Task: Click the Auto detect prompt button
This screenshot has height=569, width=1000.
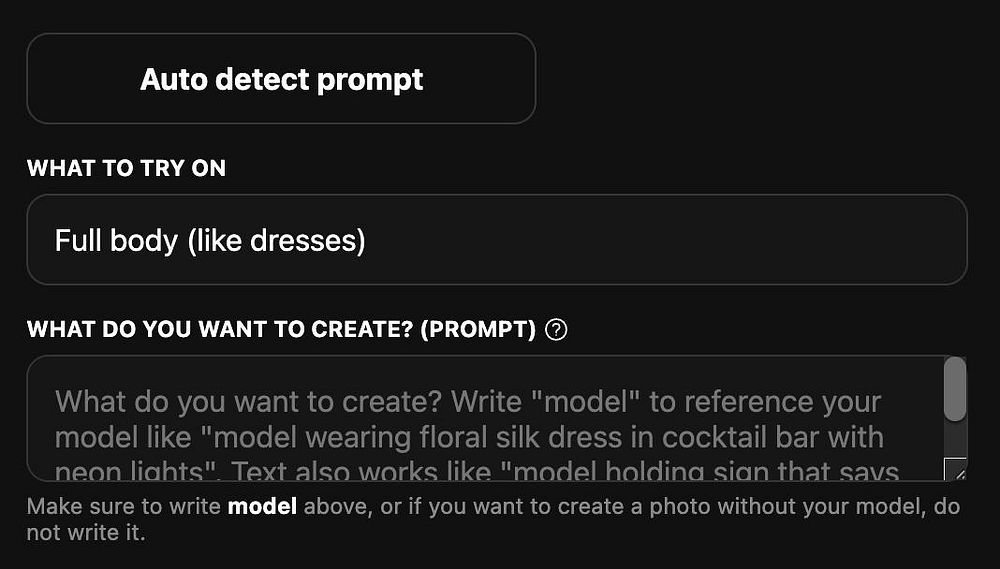Action: tap(281, 79)
